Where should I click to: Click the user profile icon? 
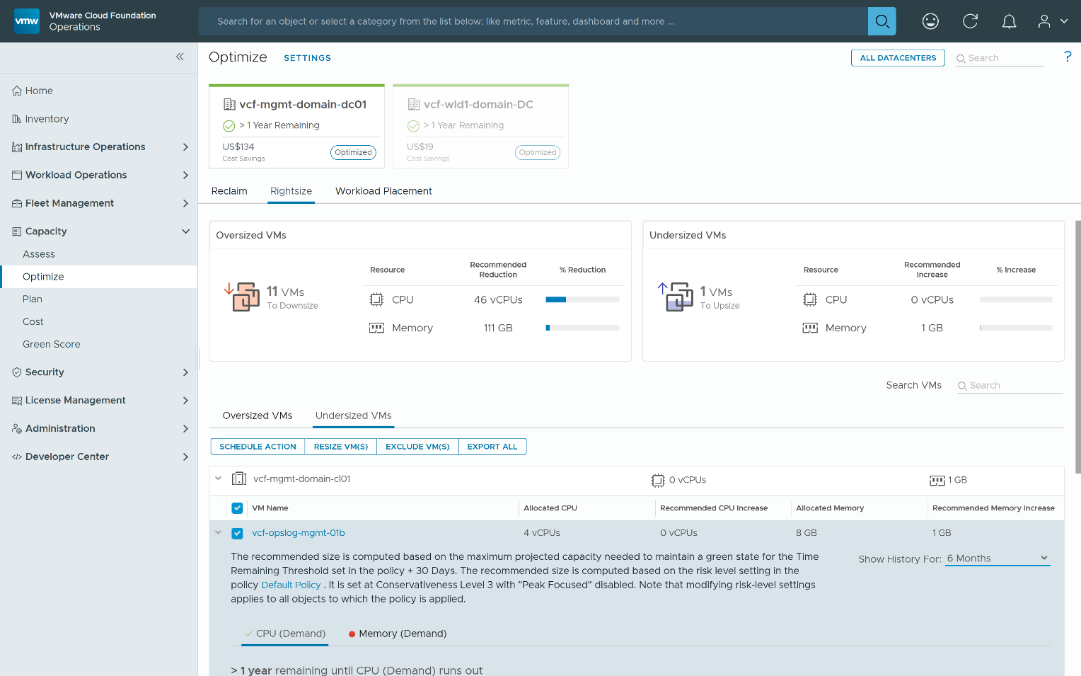tap(1045, 20)
